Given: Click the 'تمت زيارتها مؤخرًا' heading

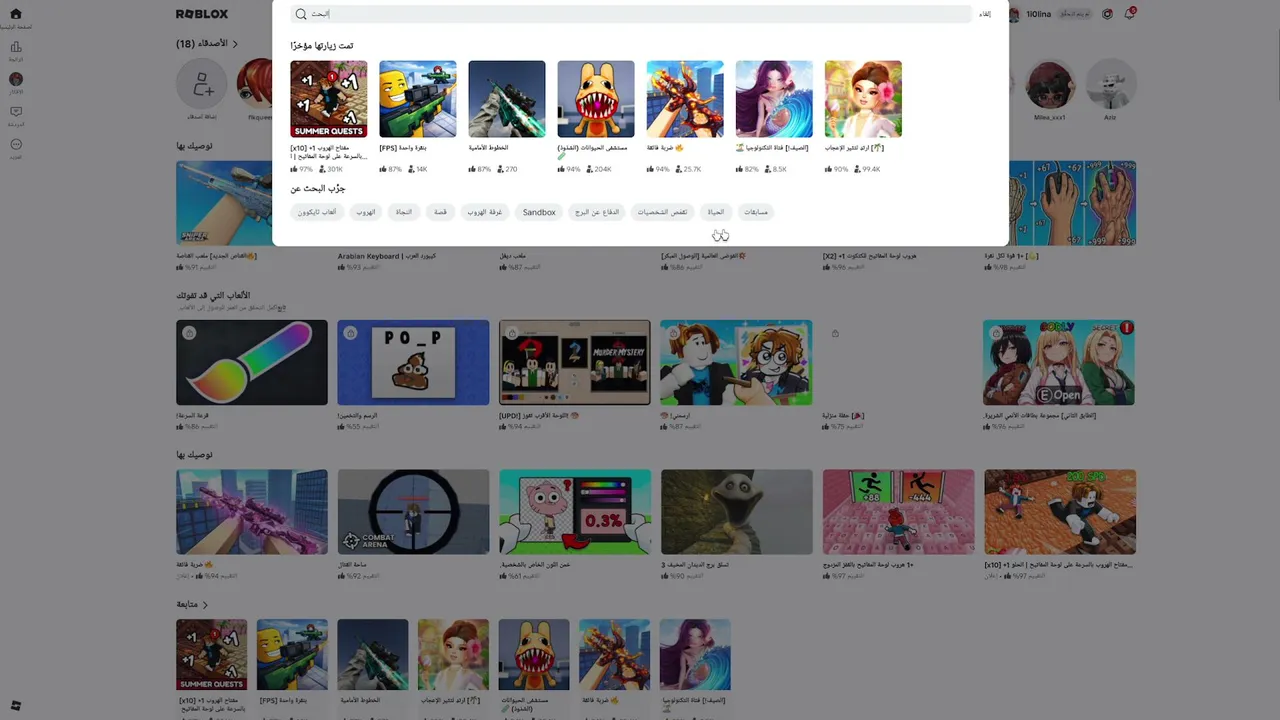Looking at the screenshot, I should coord(322,46).
